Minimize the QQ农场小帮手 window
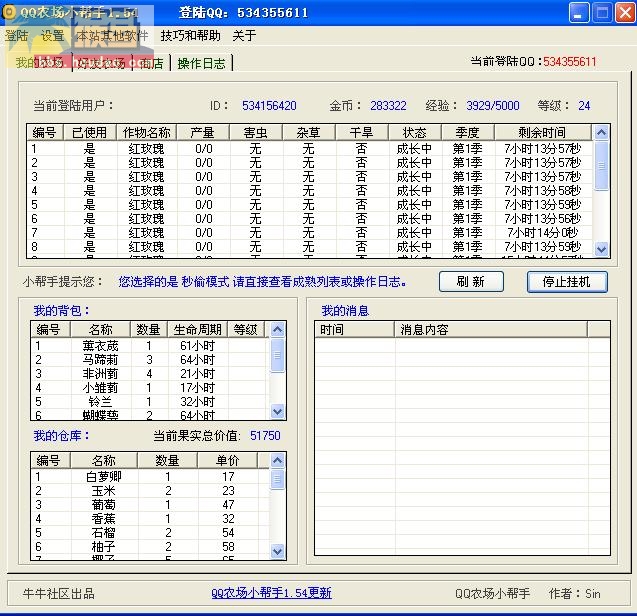 pyautogui.click(x=578, y=13)
